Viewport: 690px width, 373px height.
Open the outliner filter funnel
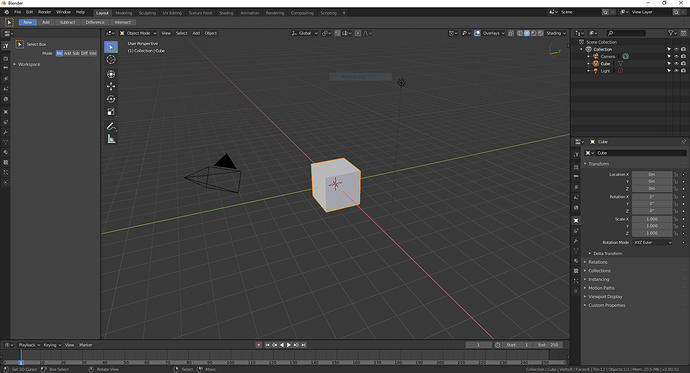coord(672,33)
